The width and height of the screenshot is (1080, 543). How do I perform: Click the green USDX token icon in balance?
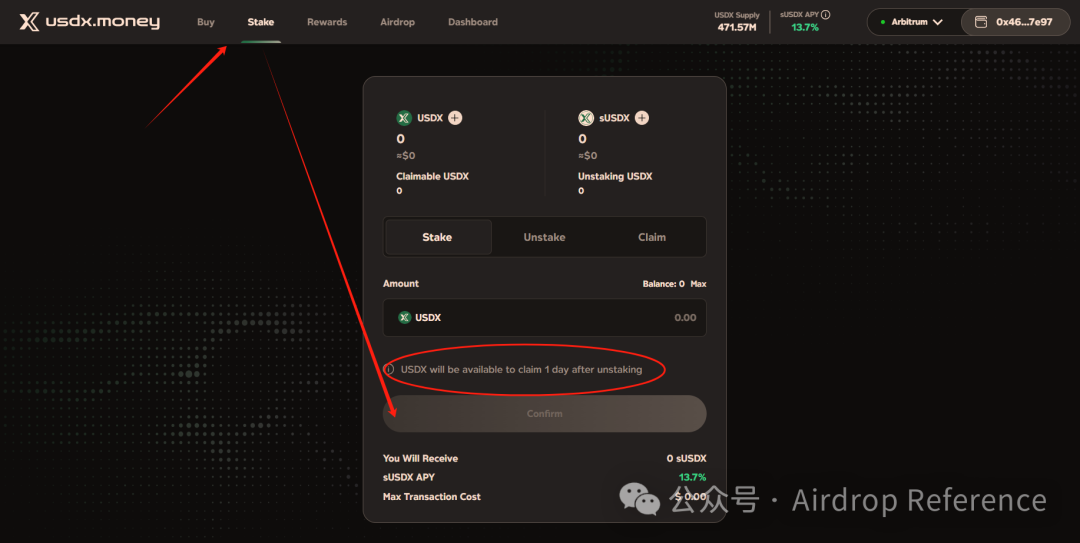tap(404, 118)
